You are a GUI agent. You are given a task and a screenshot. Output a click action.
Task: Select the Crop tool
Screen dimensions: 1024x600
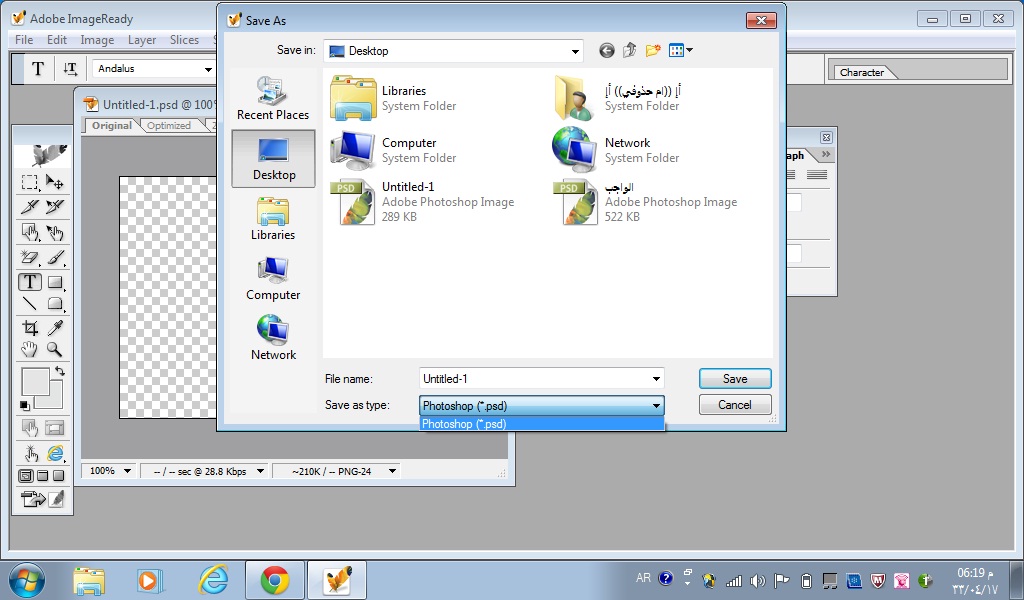(30, 327)
